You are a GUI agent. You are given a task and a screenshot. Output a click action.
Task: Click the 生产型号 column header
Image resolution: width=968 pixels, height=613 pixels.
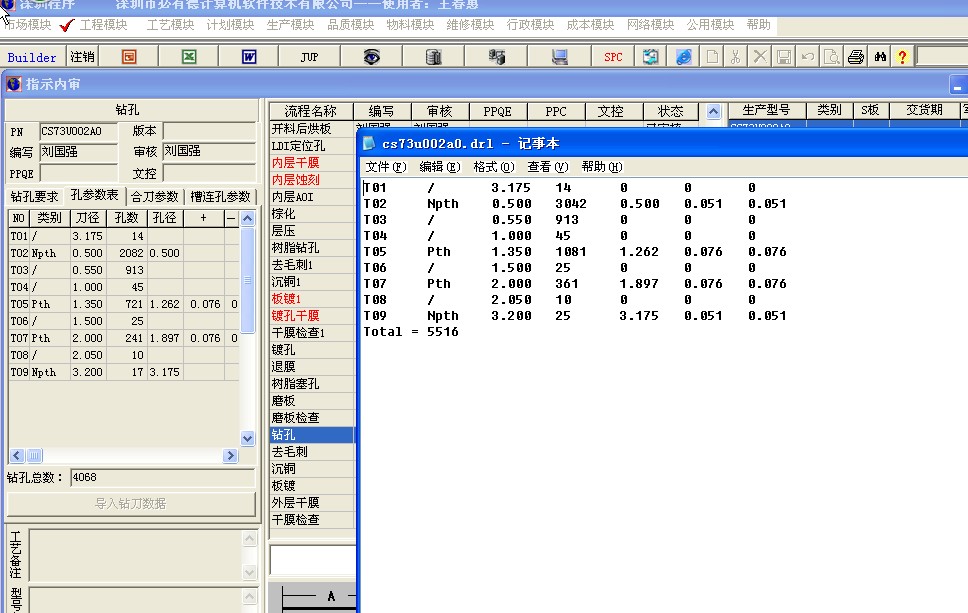point(767,110)
